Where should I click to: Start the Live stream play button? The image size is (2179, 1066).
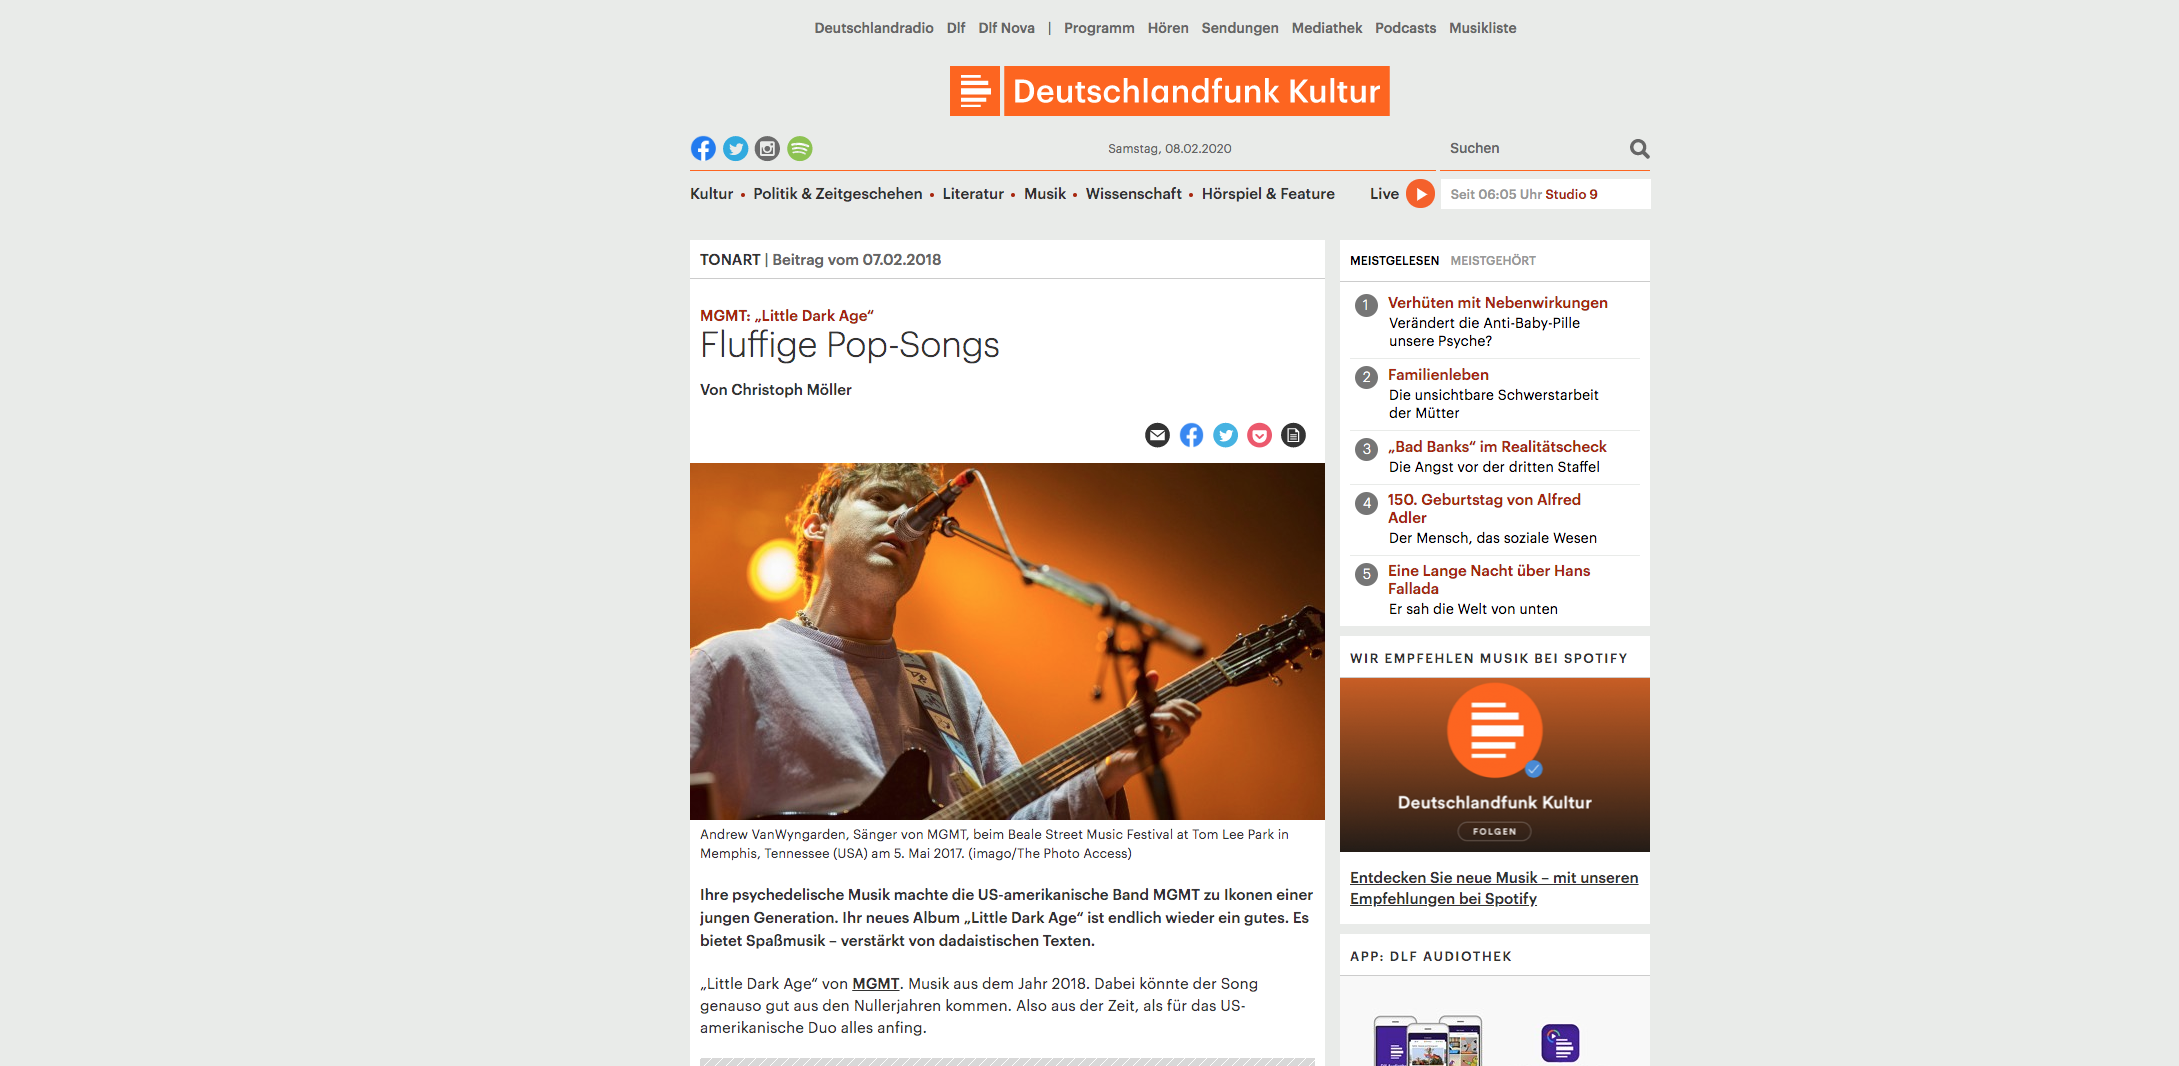click(1420, 194)
